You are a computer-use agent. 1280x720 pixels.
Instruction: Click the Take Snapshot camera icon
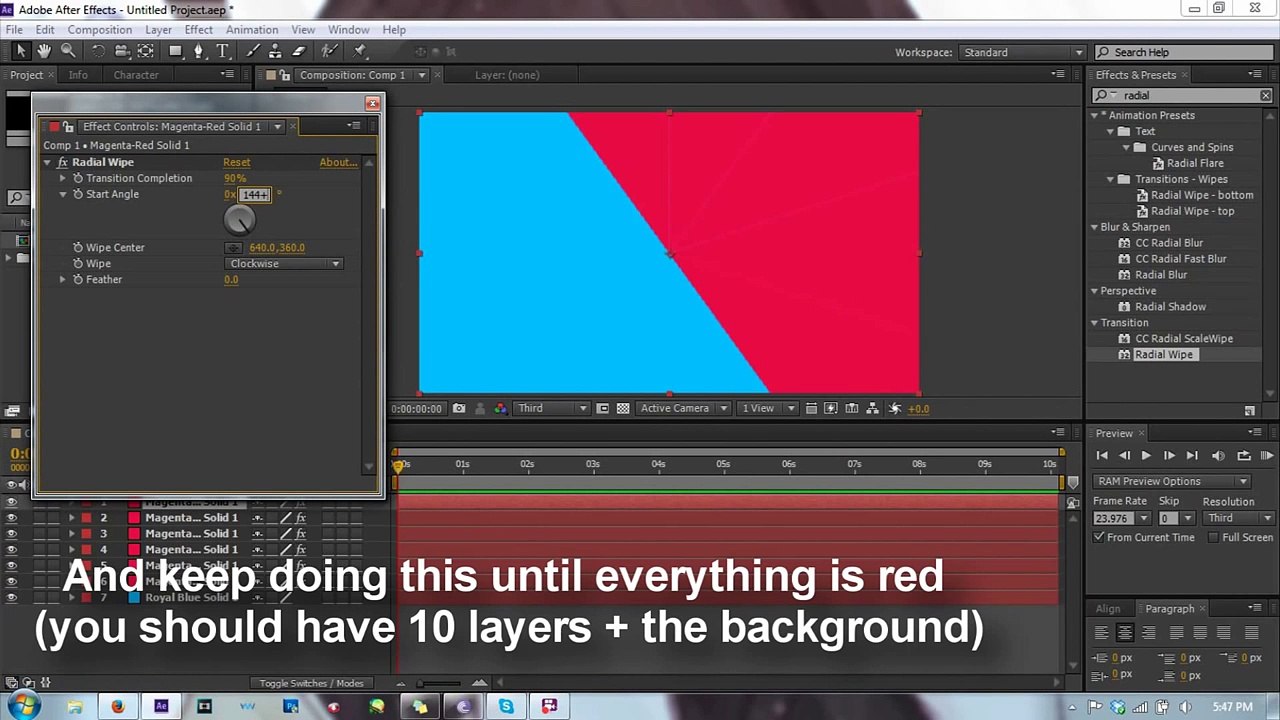(459, 408)
